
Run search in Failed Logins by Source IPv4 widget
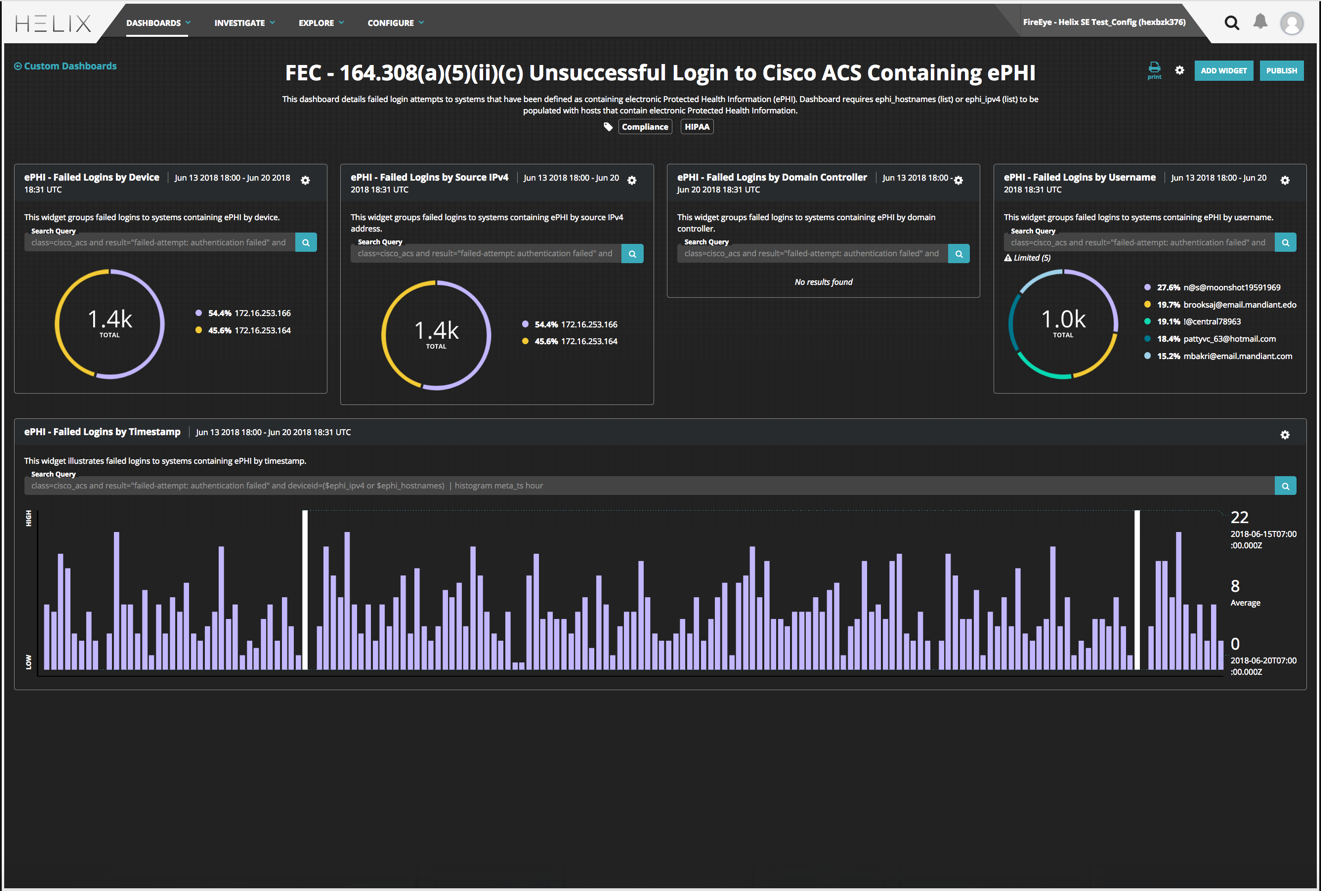tap(632, 254)
